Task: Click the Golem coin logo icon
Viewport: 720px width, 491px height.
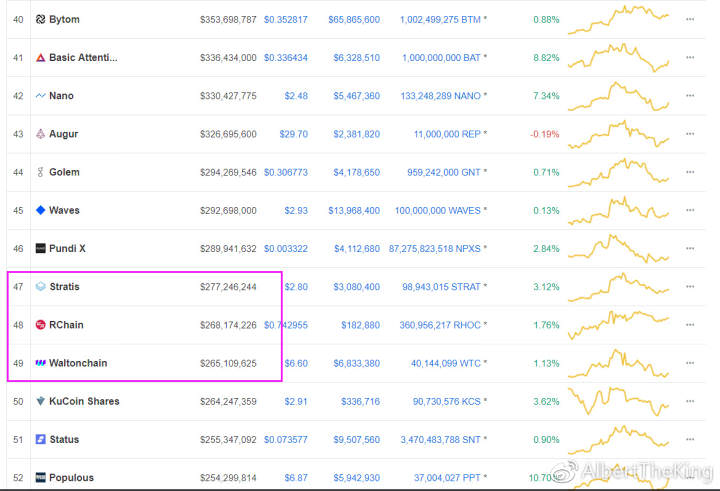Action: click(x=40, y=172)
